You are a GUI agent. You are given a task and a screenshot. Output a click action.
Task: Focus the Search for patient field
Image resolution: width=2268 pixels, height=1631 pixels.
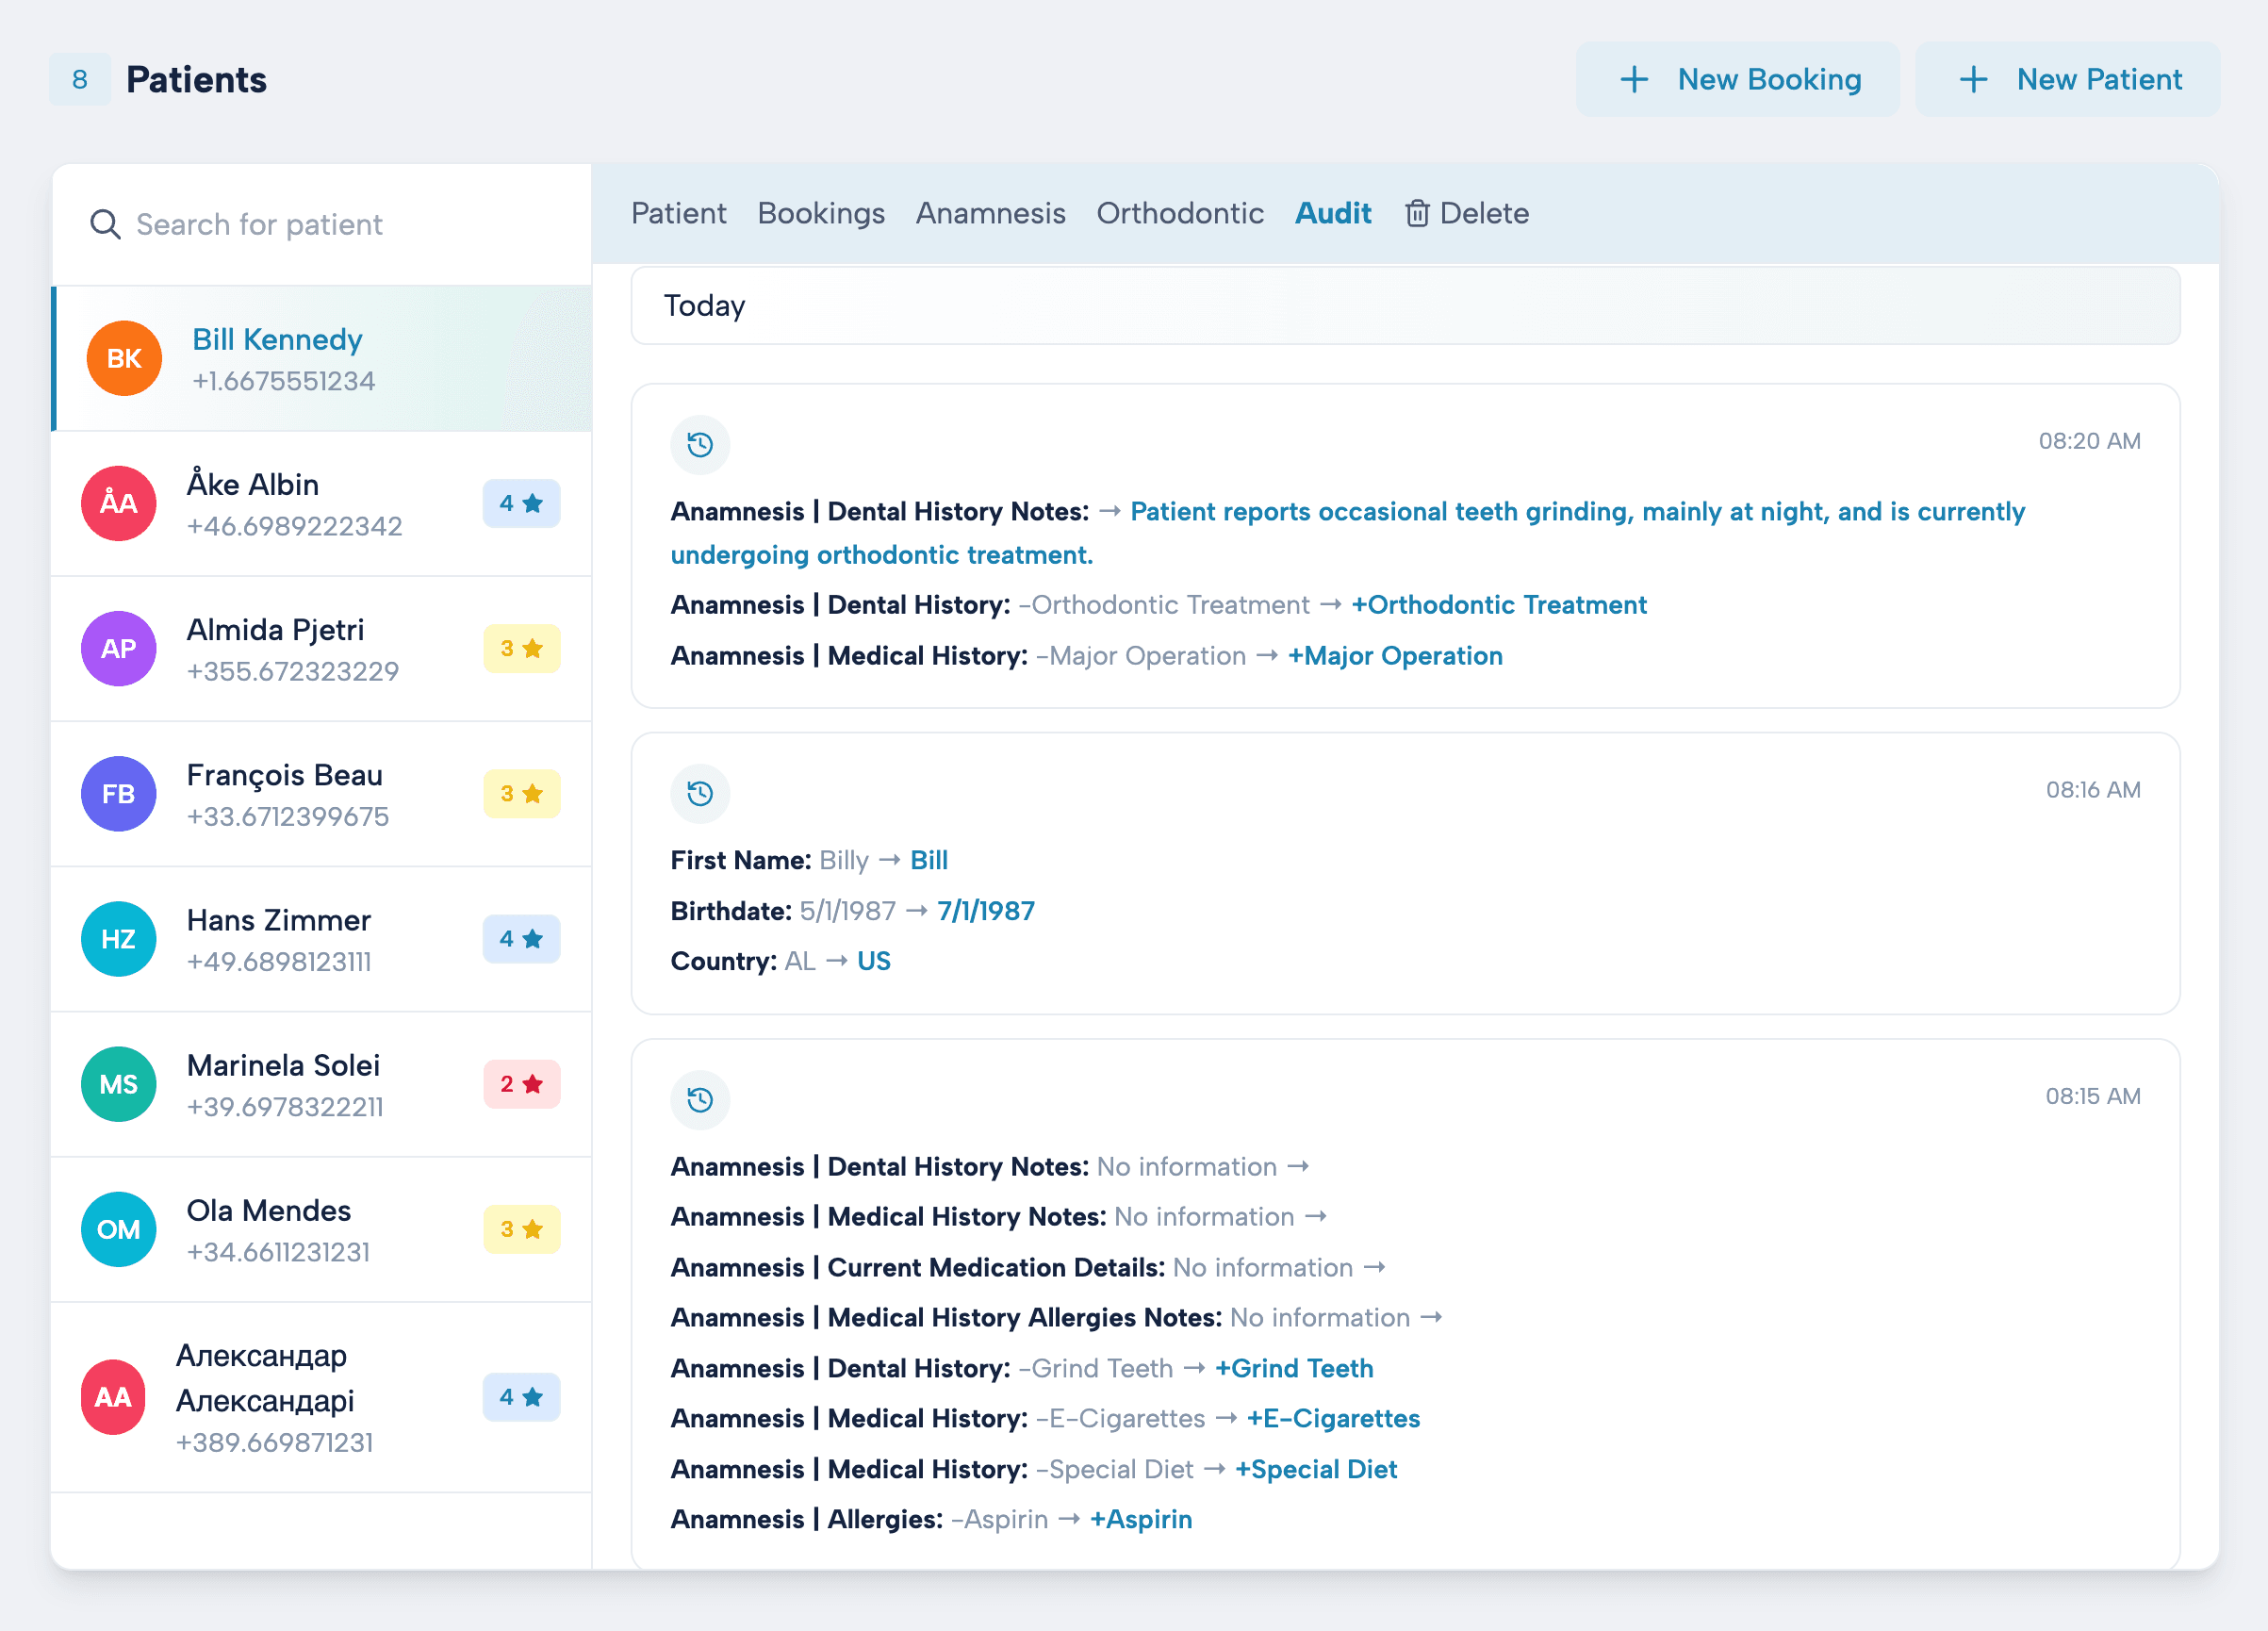click(322, 224)
